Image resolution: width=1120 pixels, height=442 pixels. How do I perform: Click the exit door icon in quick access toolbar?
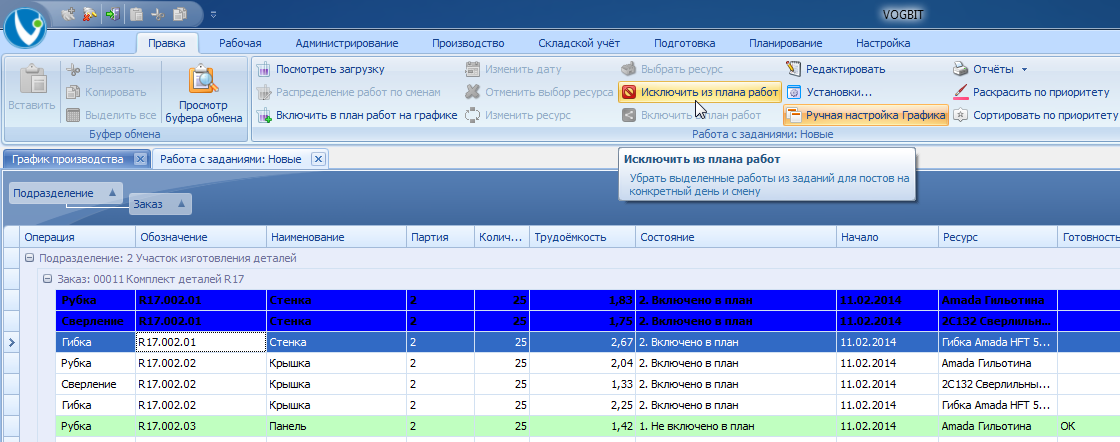point(112,13)
